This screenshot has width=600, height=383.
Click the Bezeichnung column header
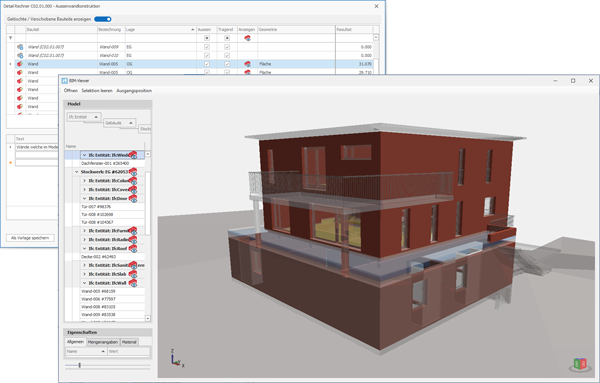pyautogui.click(x=111, y=29)
